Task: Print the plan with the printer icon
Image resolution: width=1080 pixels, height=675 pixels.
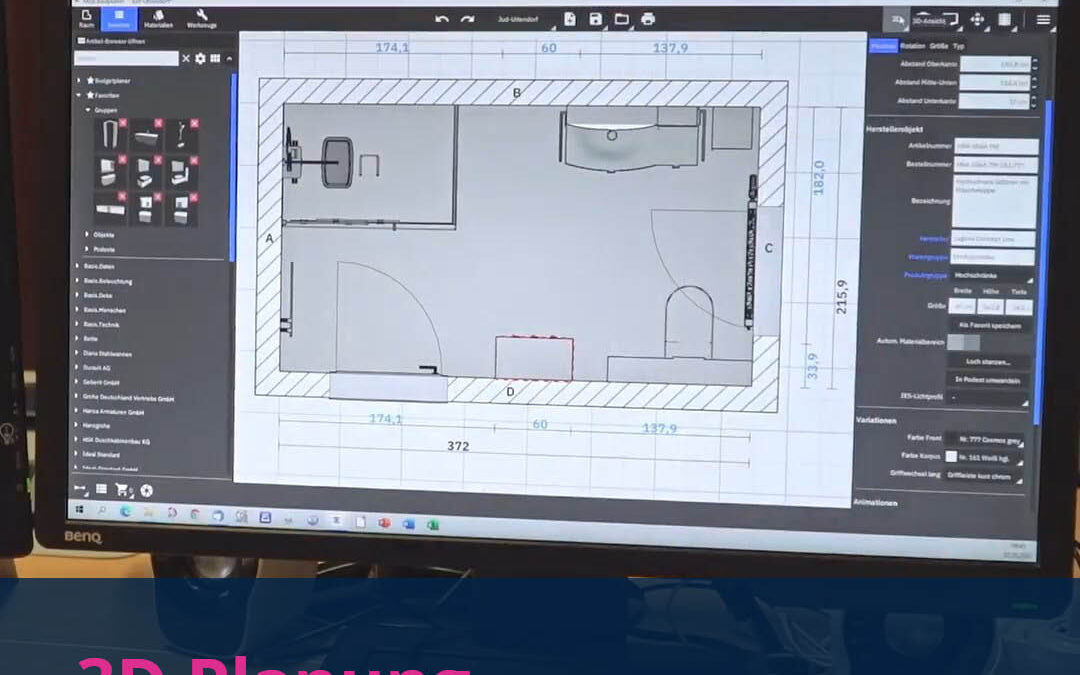Action: point(648,19)
